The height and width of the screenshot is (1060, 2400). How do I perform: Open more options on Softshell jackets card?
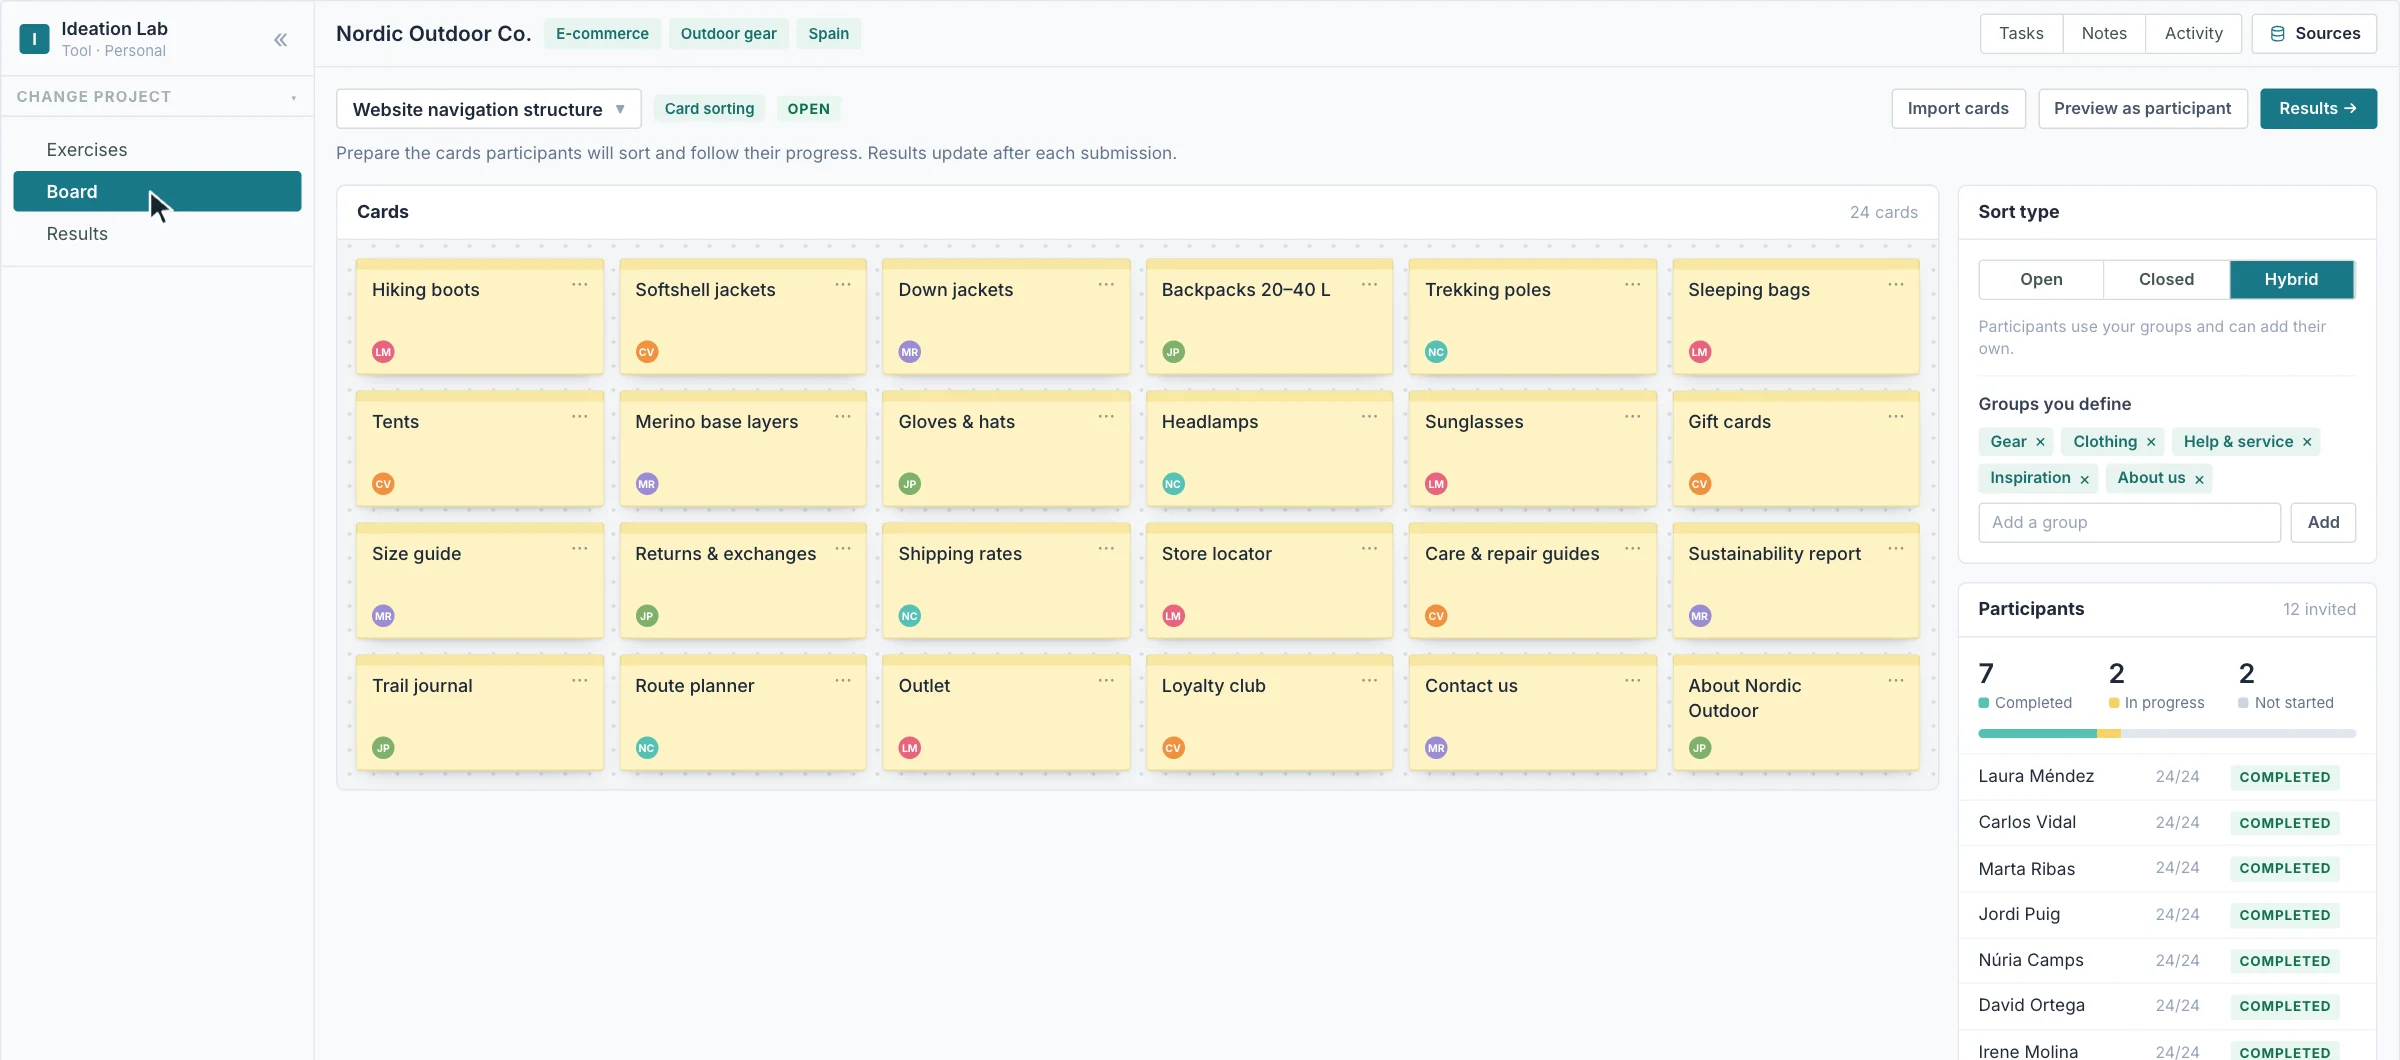coord(843,285)
